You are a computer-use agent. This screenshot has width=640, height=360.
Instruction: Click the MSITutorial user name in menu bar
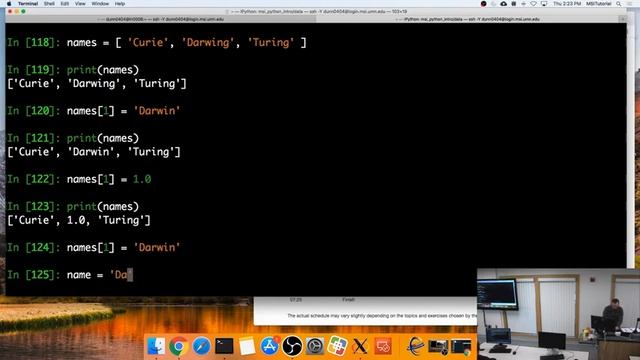click(x=598, y=4)
